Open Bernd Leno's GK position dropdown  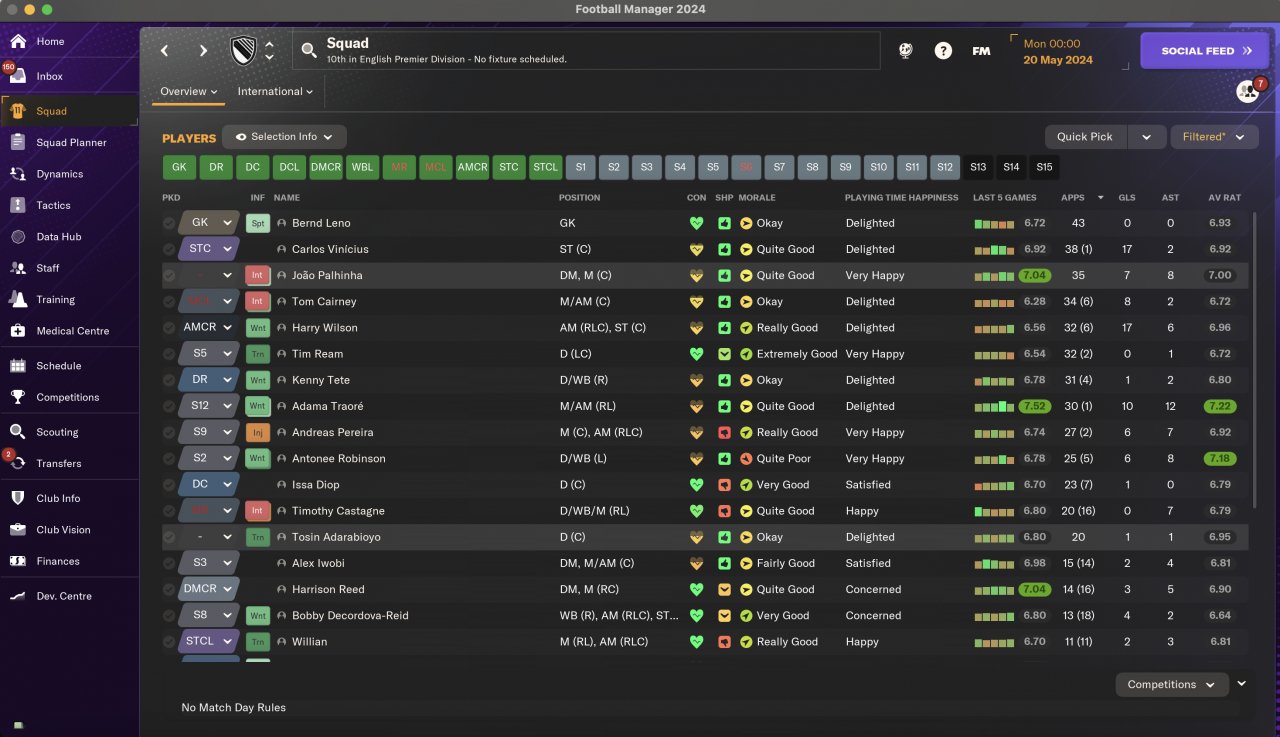209,223
